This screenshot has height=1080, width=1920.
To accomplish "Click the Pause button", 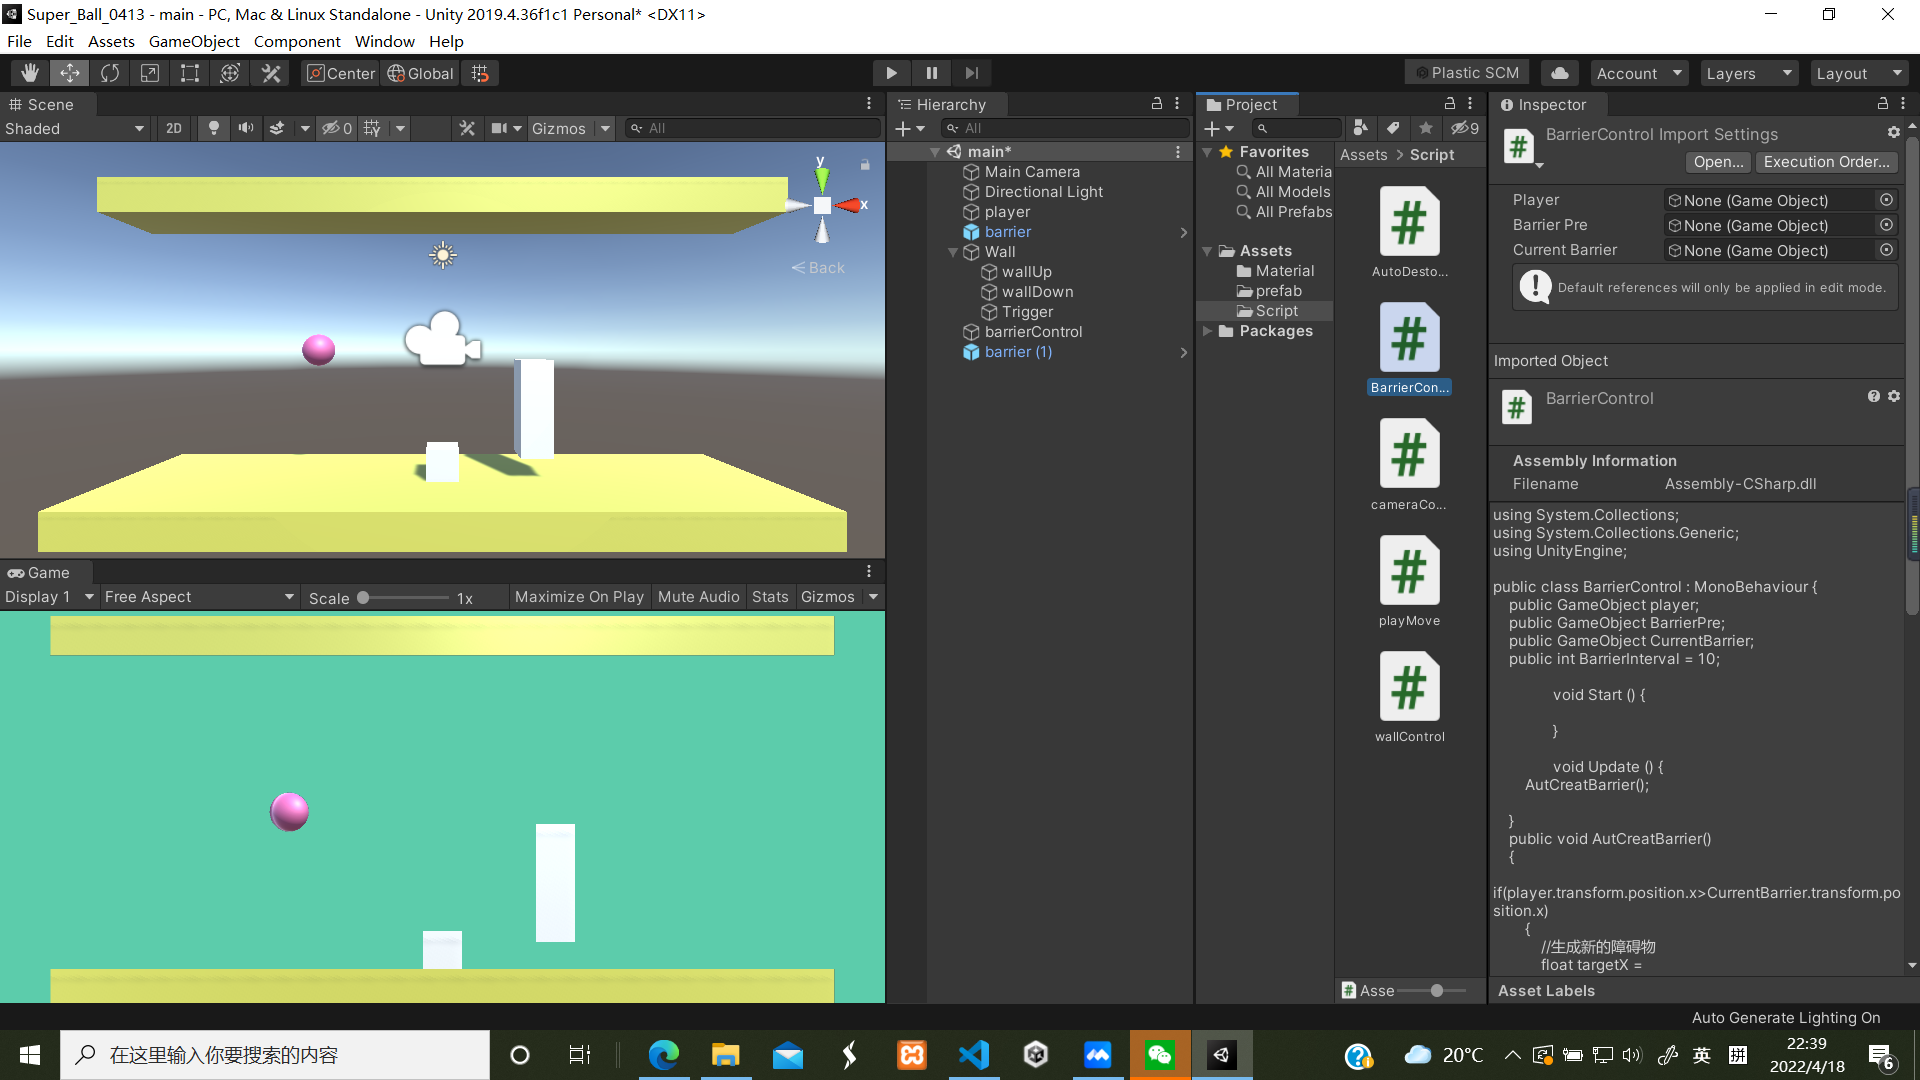I will [x=931, y=73].
